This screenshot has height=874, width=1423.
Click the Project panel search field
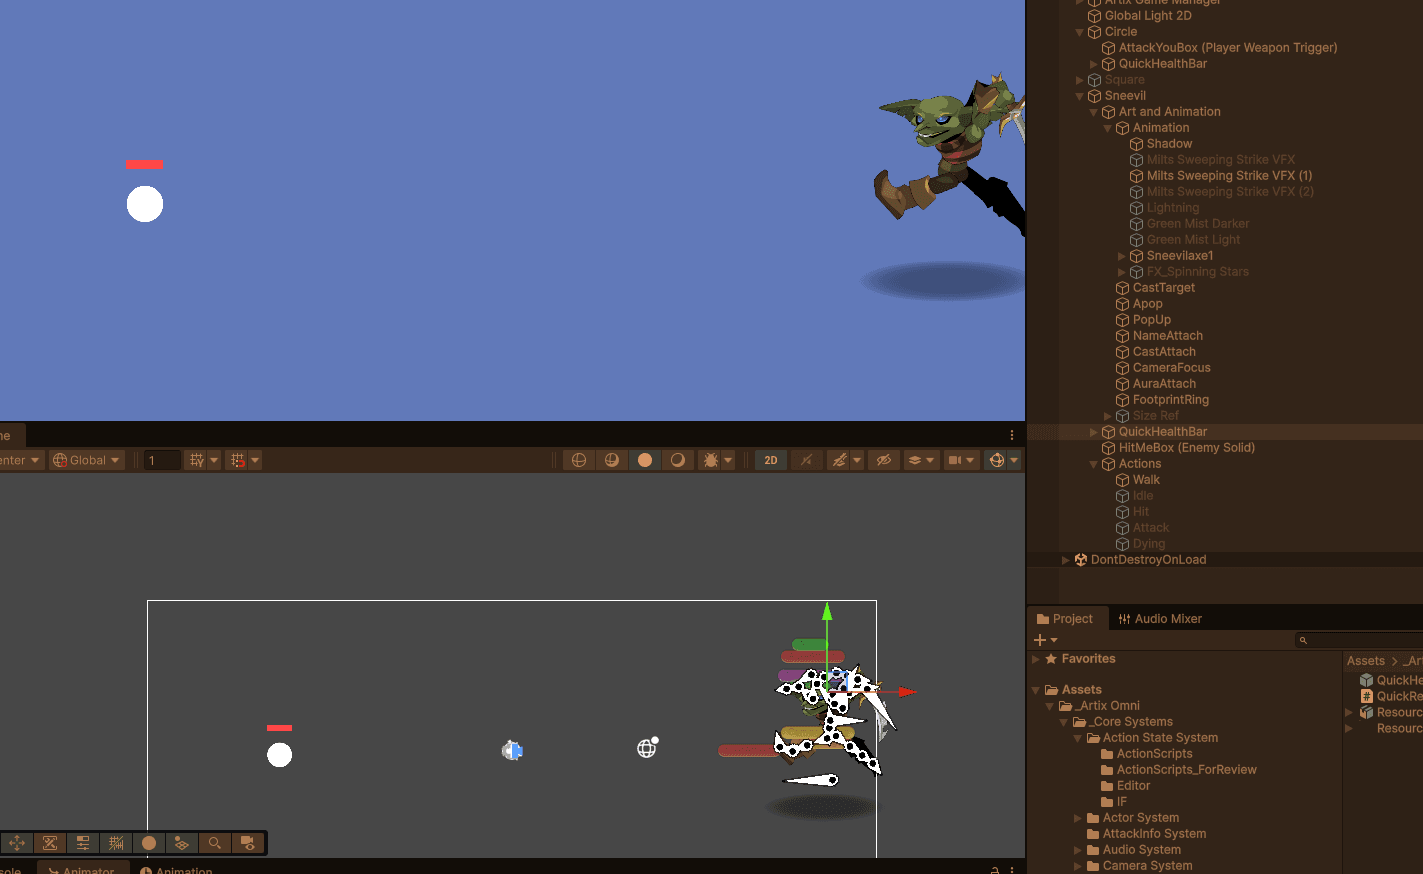pyautogui.click(x=1360, y=640)
